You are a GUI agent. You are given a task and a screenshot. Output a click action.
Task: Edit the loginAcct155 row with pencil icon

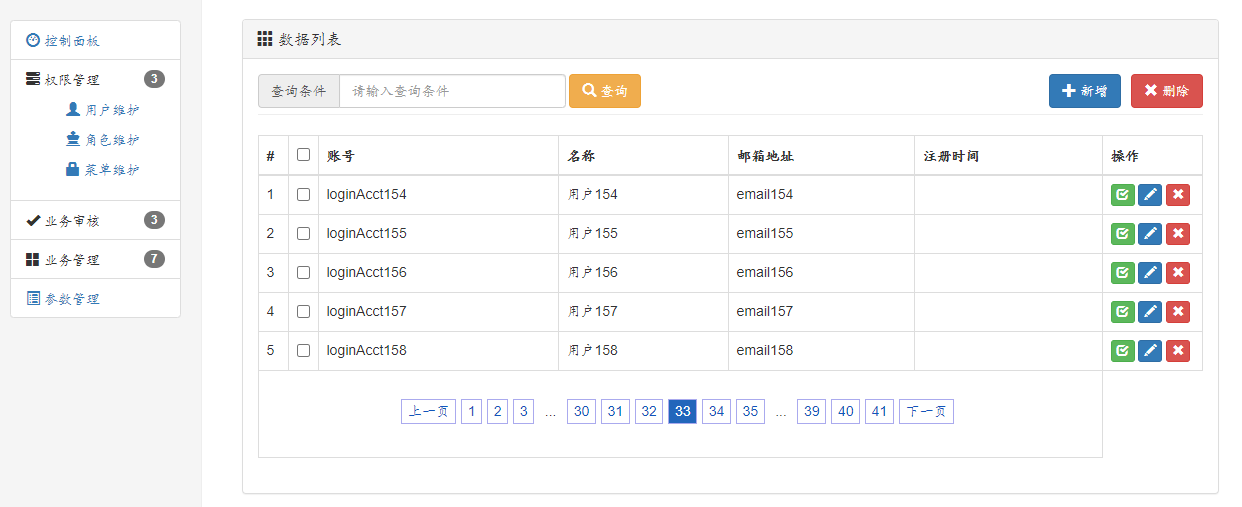click(1150, 233)
